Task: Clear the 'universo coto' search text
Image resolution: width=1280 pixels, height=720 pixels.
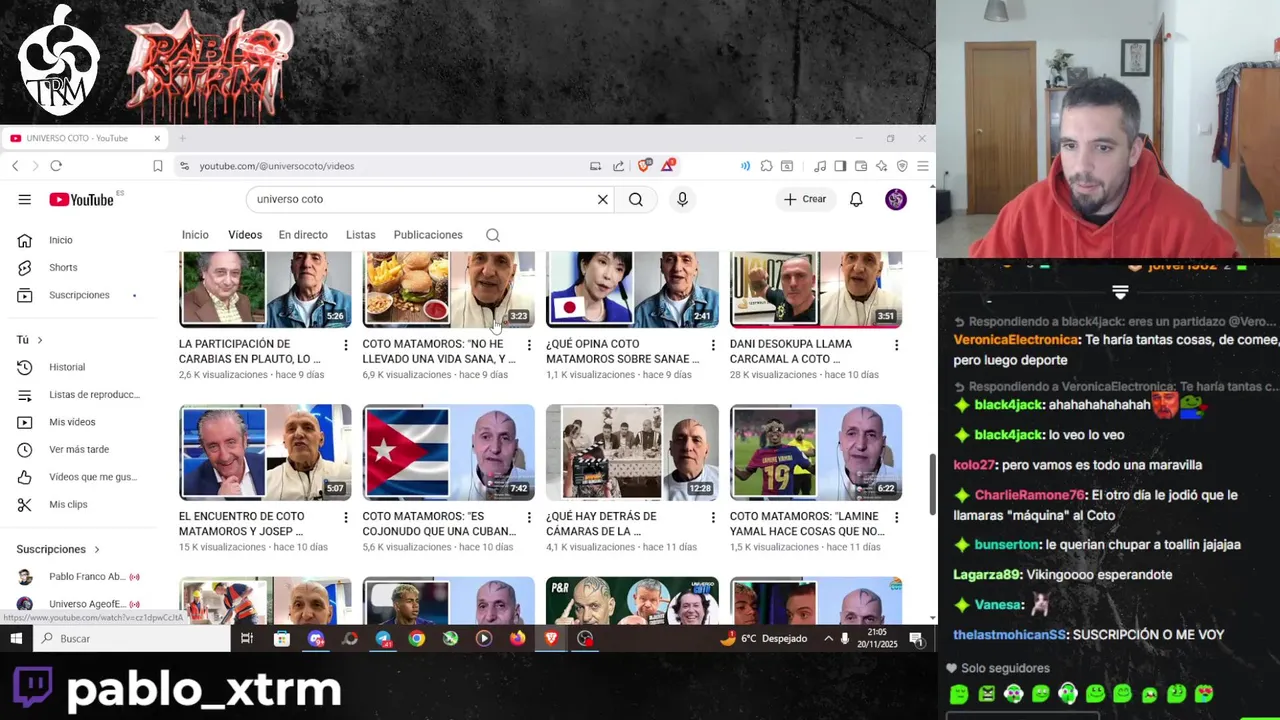Action: coord(602,199)
